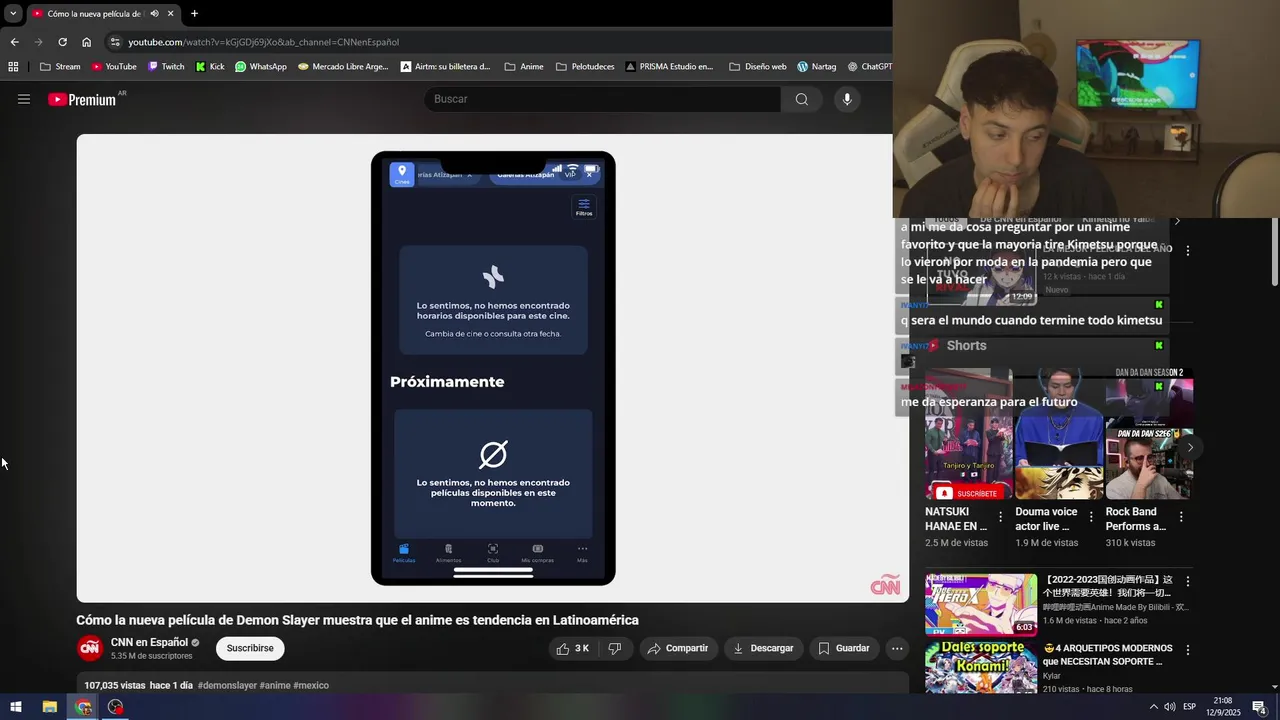Open YouTube bookmark

(x=114, y=67)
